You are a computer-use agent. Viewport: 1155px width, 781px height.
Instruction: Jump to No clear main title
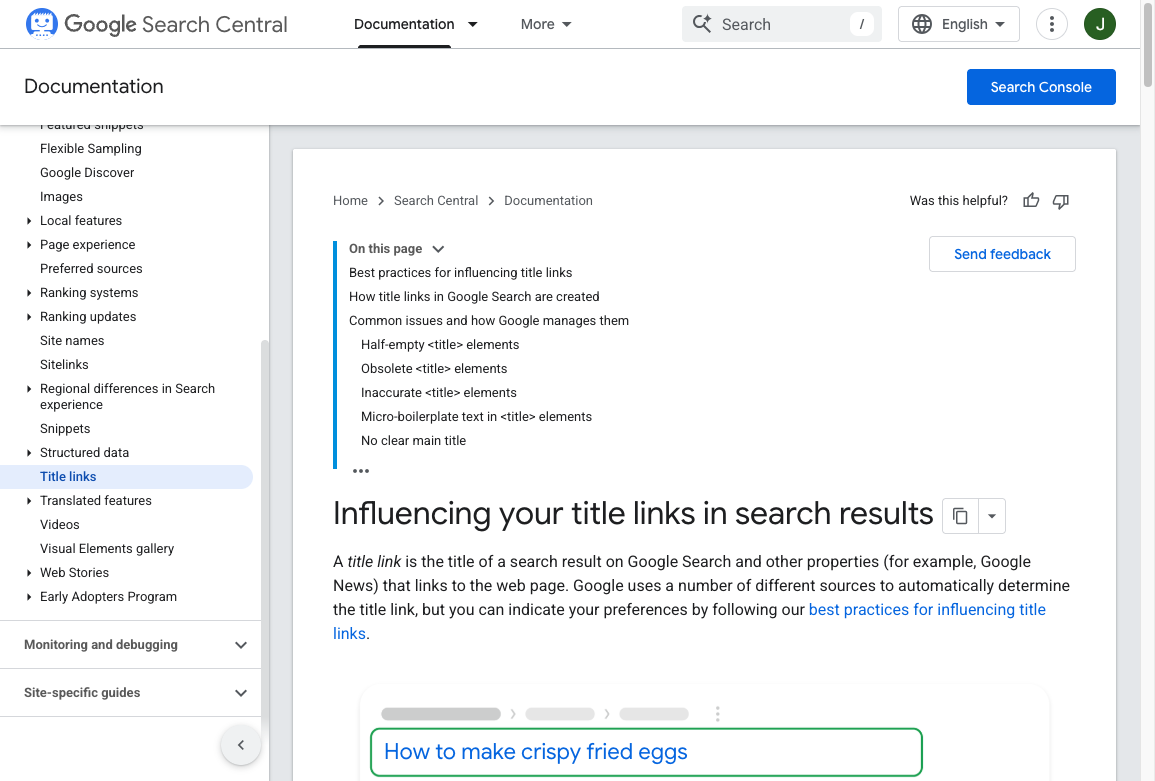(413, 441)
